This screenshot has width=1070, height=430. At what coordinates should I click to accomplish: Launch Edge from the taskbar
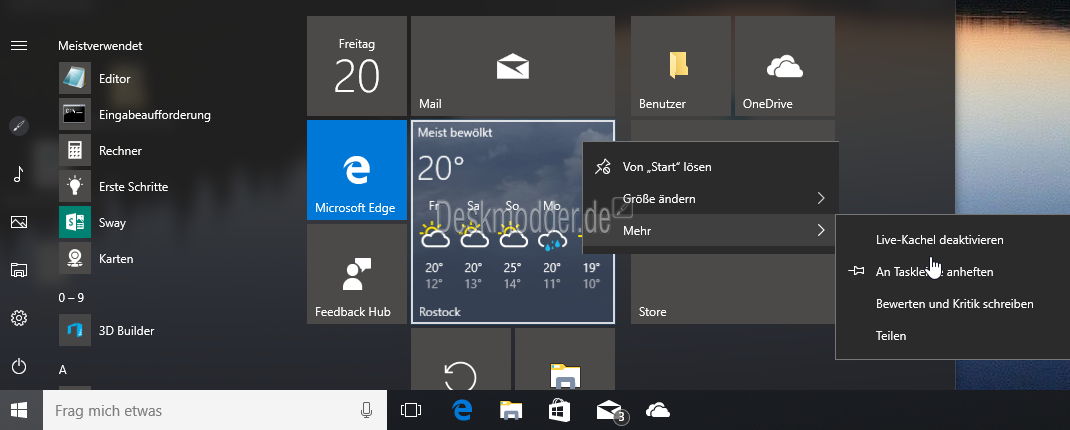[x=463, y=410]
